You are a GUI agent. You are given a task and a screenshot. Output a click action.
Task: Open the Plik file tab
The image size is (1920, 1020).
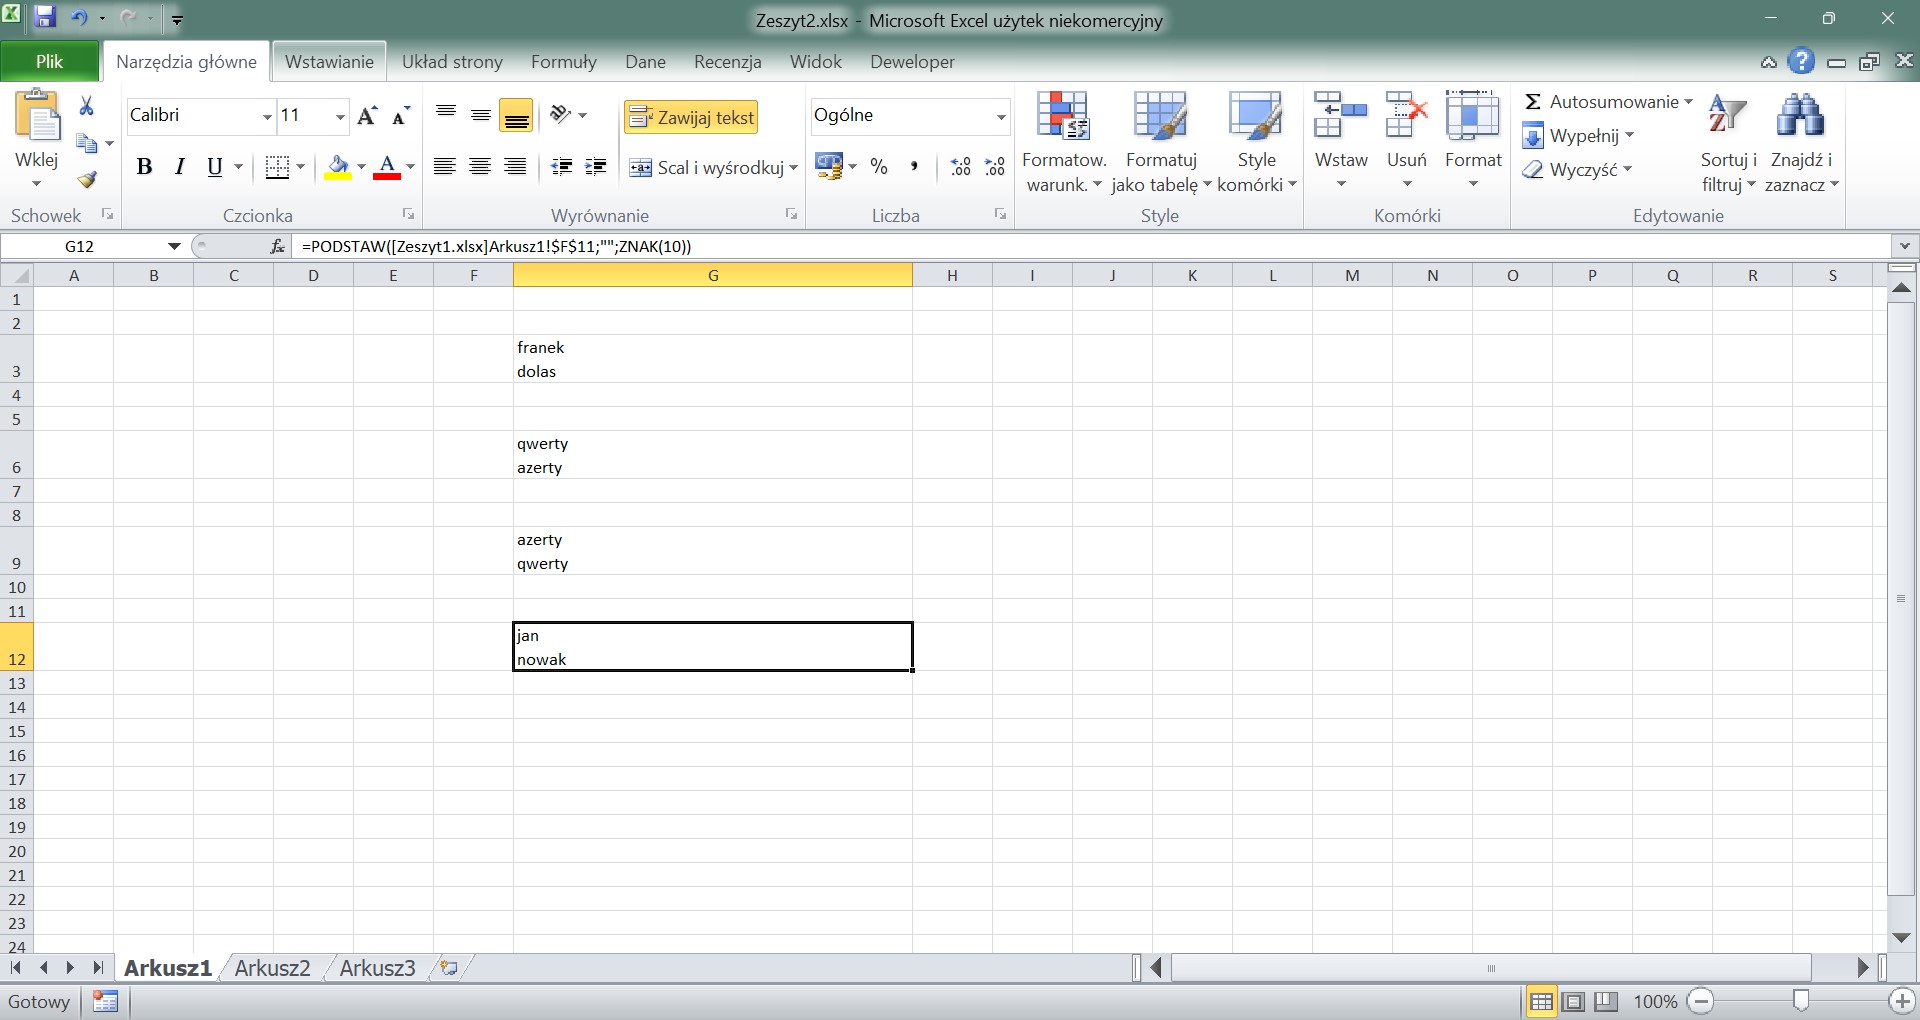point(49,61)
